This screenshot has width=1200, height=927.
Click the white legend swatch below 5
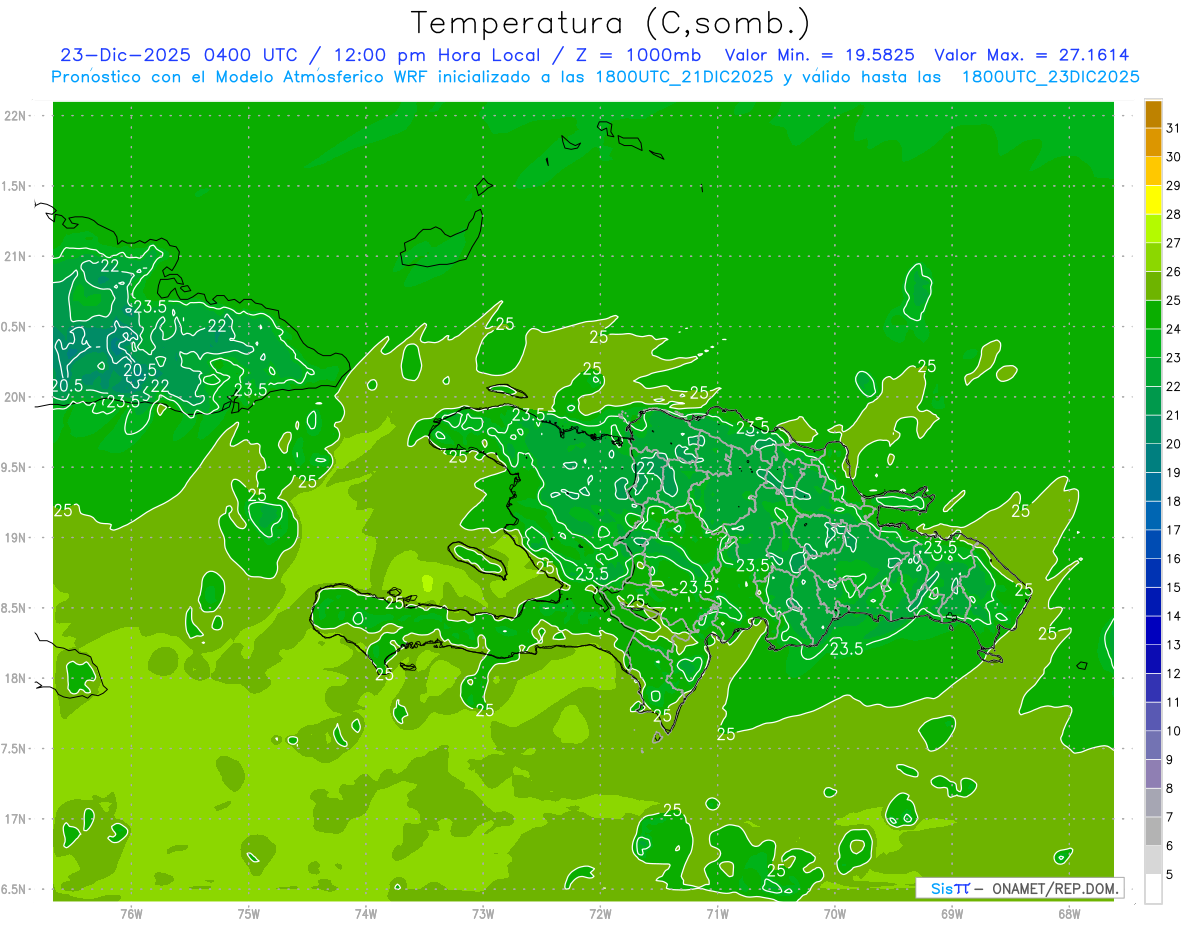click(x=1153, y=889)
